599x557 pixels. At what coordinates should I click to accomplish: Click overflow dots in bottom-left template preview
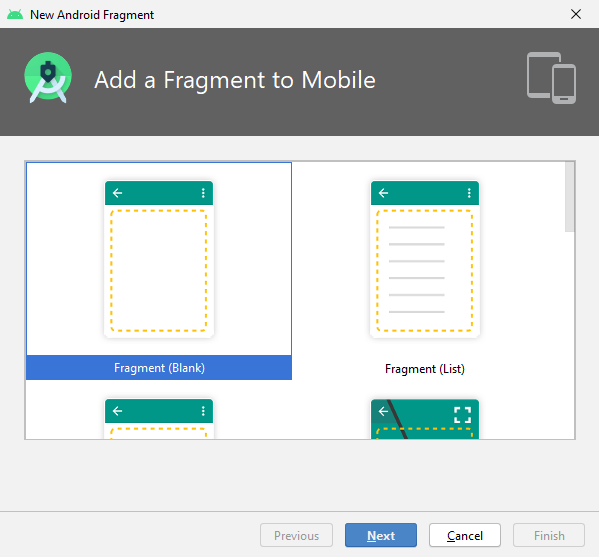click(203, 411)
